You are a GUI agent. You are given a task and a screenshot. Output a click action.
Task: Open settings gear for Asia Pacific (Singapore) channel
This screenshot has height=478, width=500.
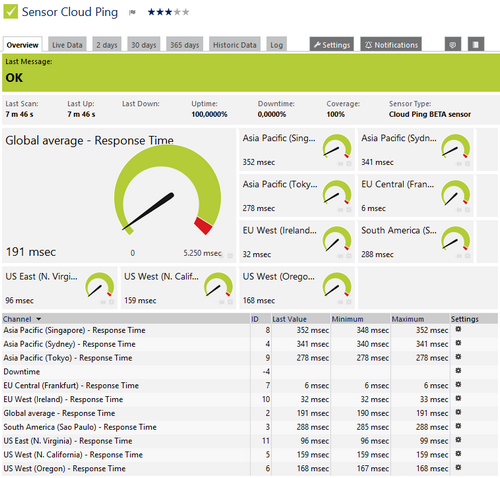tap(458, 329)
